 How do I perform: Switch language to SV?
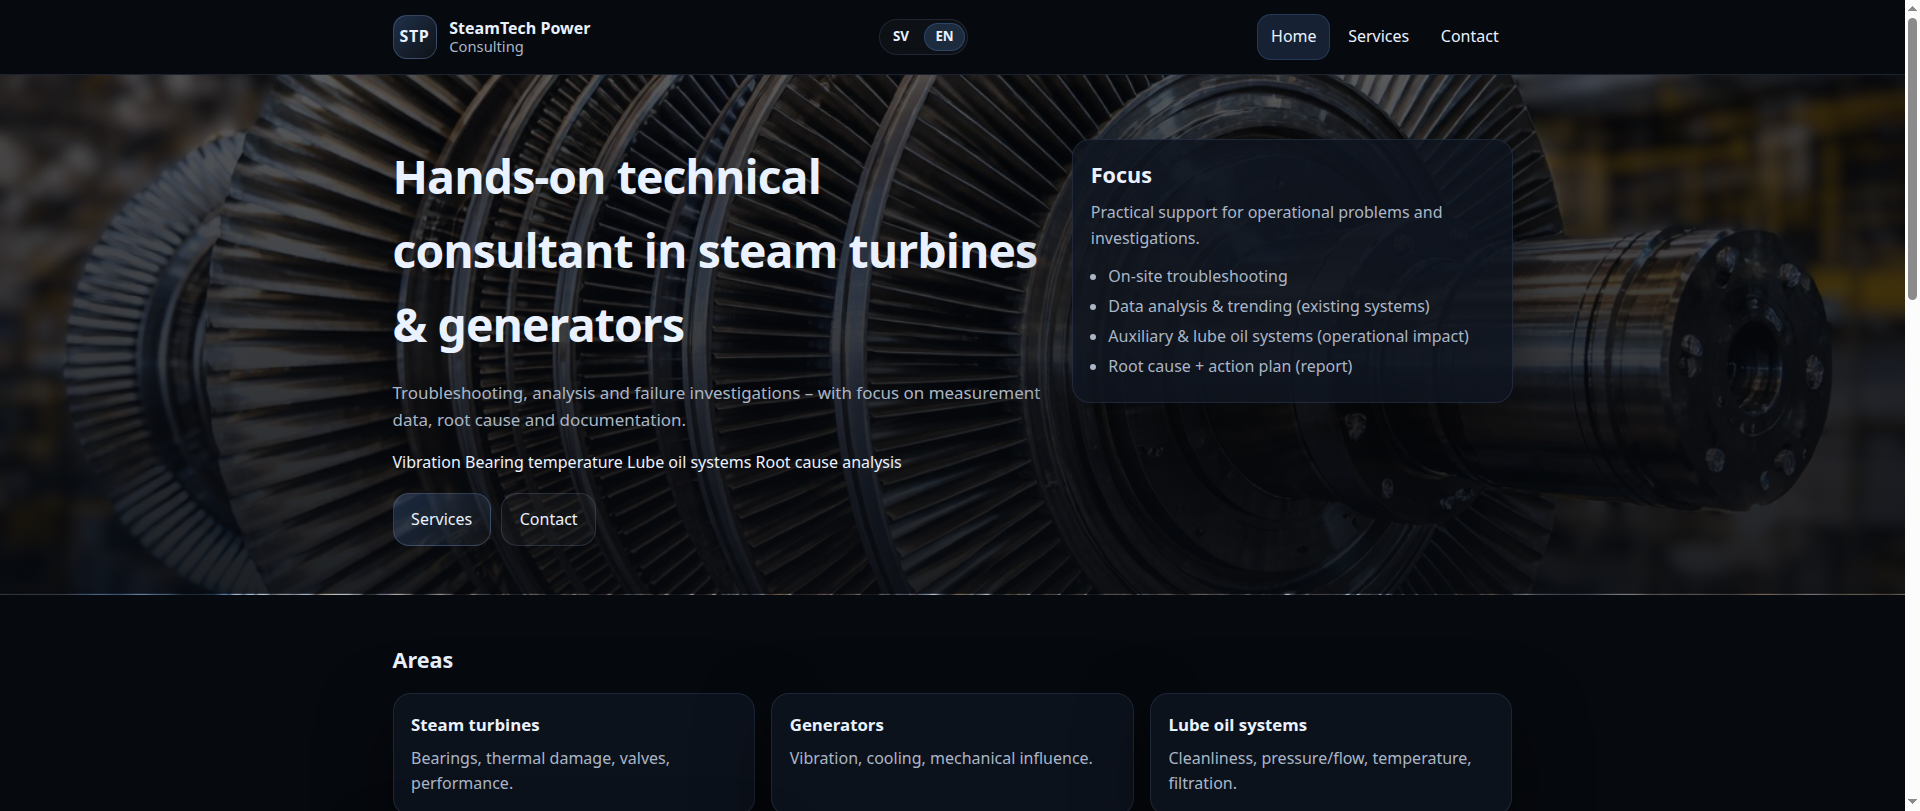(901, 37)
